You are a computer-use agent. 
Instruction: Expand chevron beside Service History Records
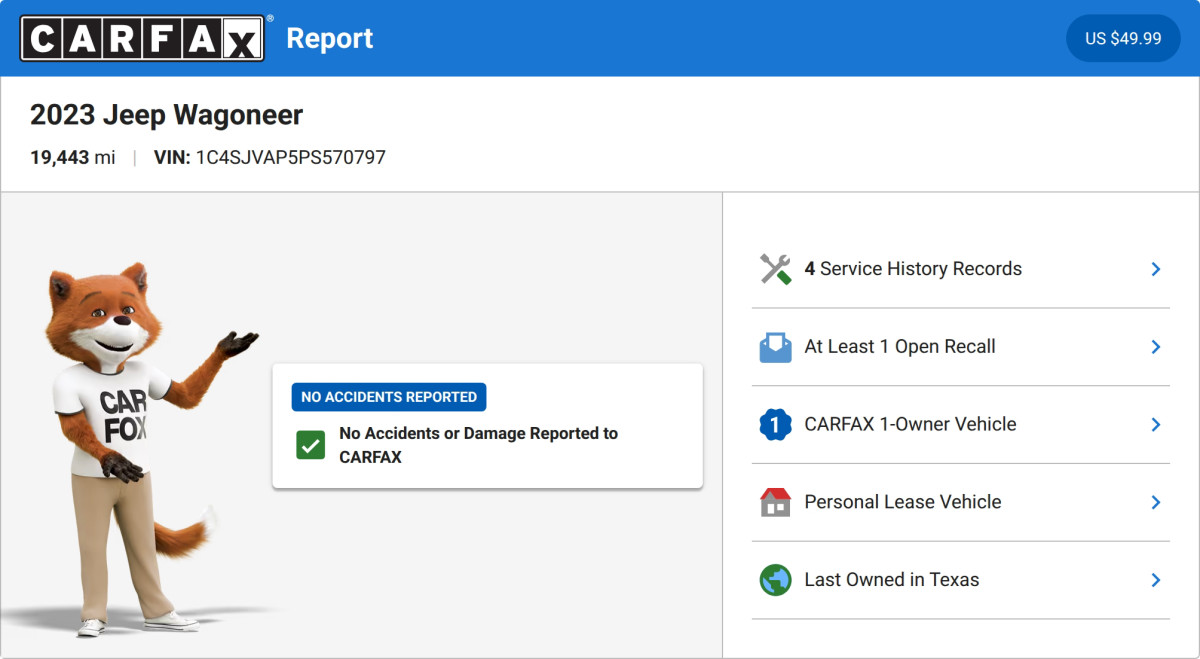click(x=1156, y=269)
